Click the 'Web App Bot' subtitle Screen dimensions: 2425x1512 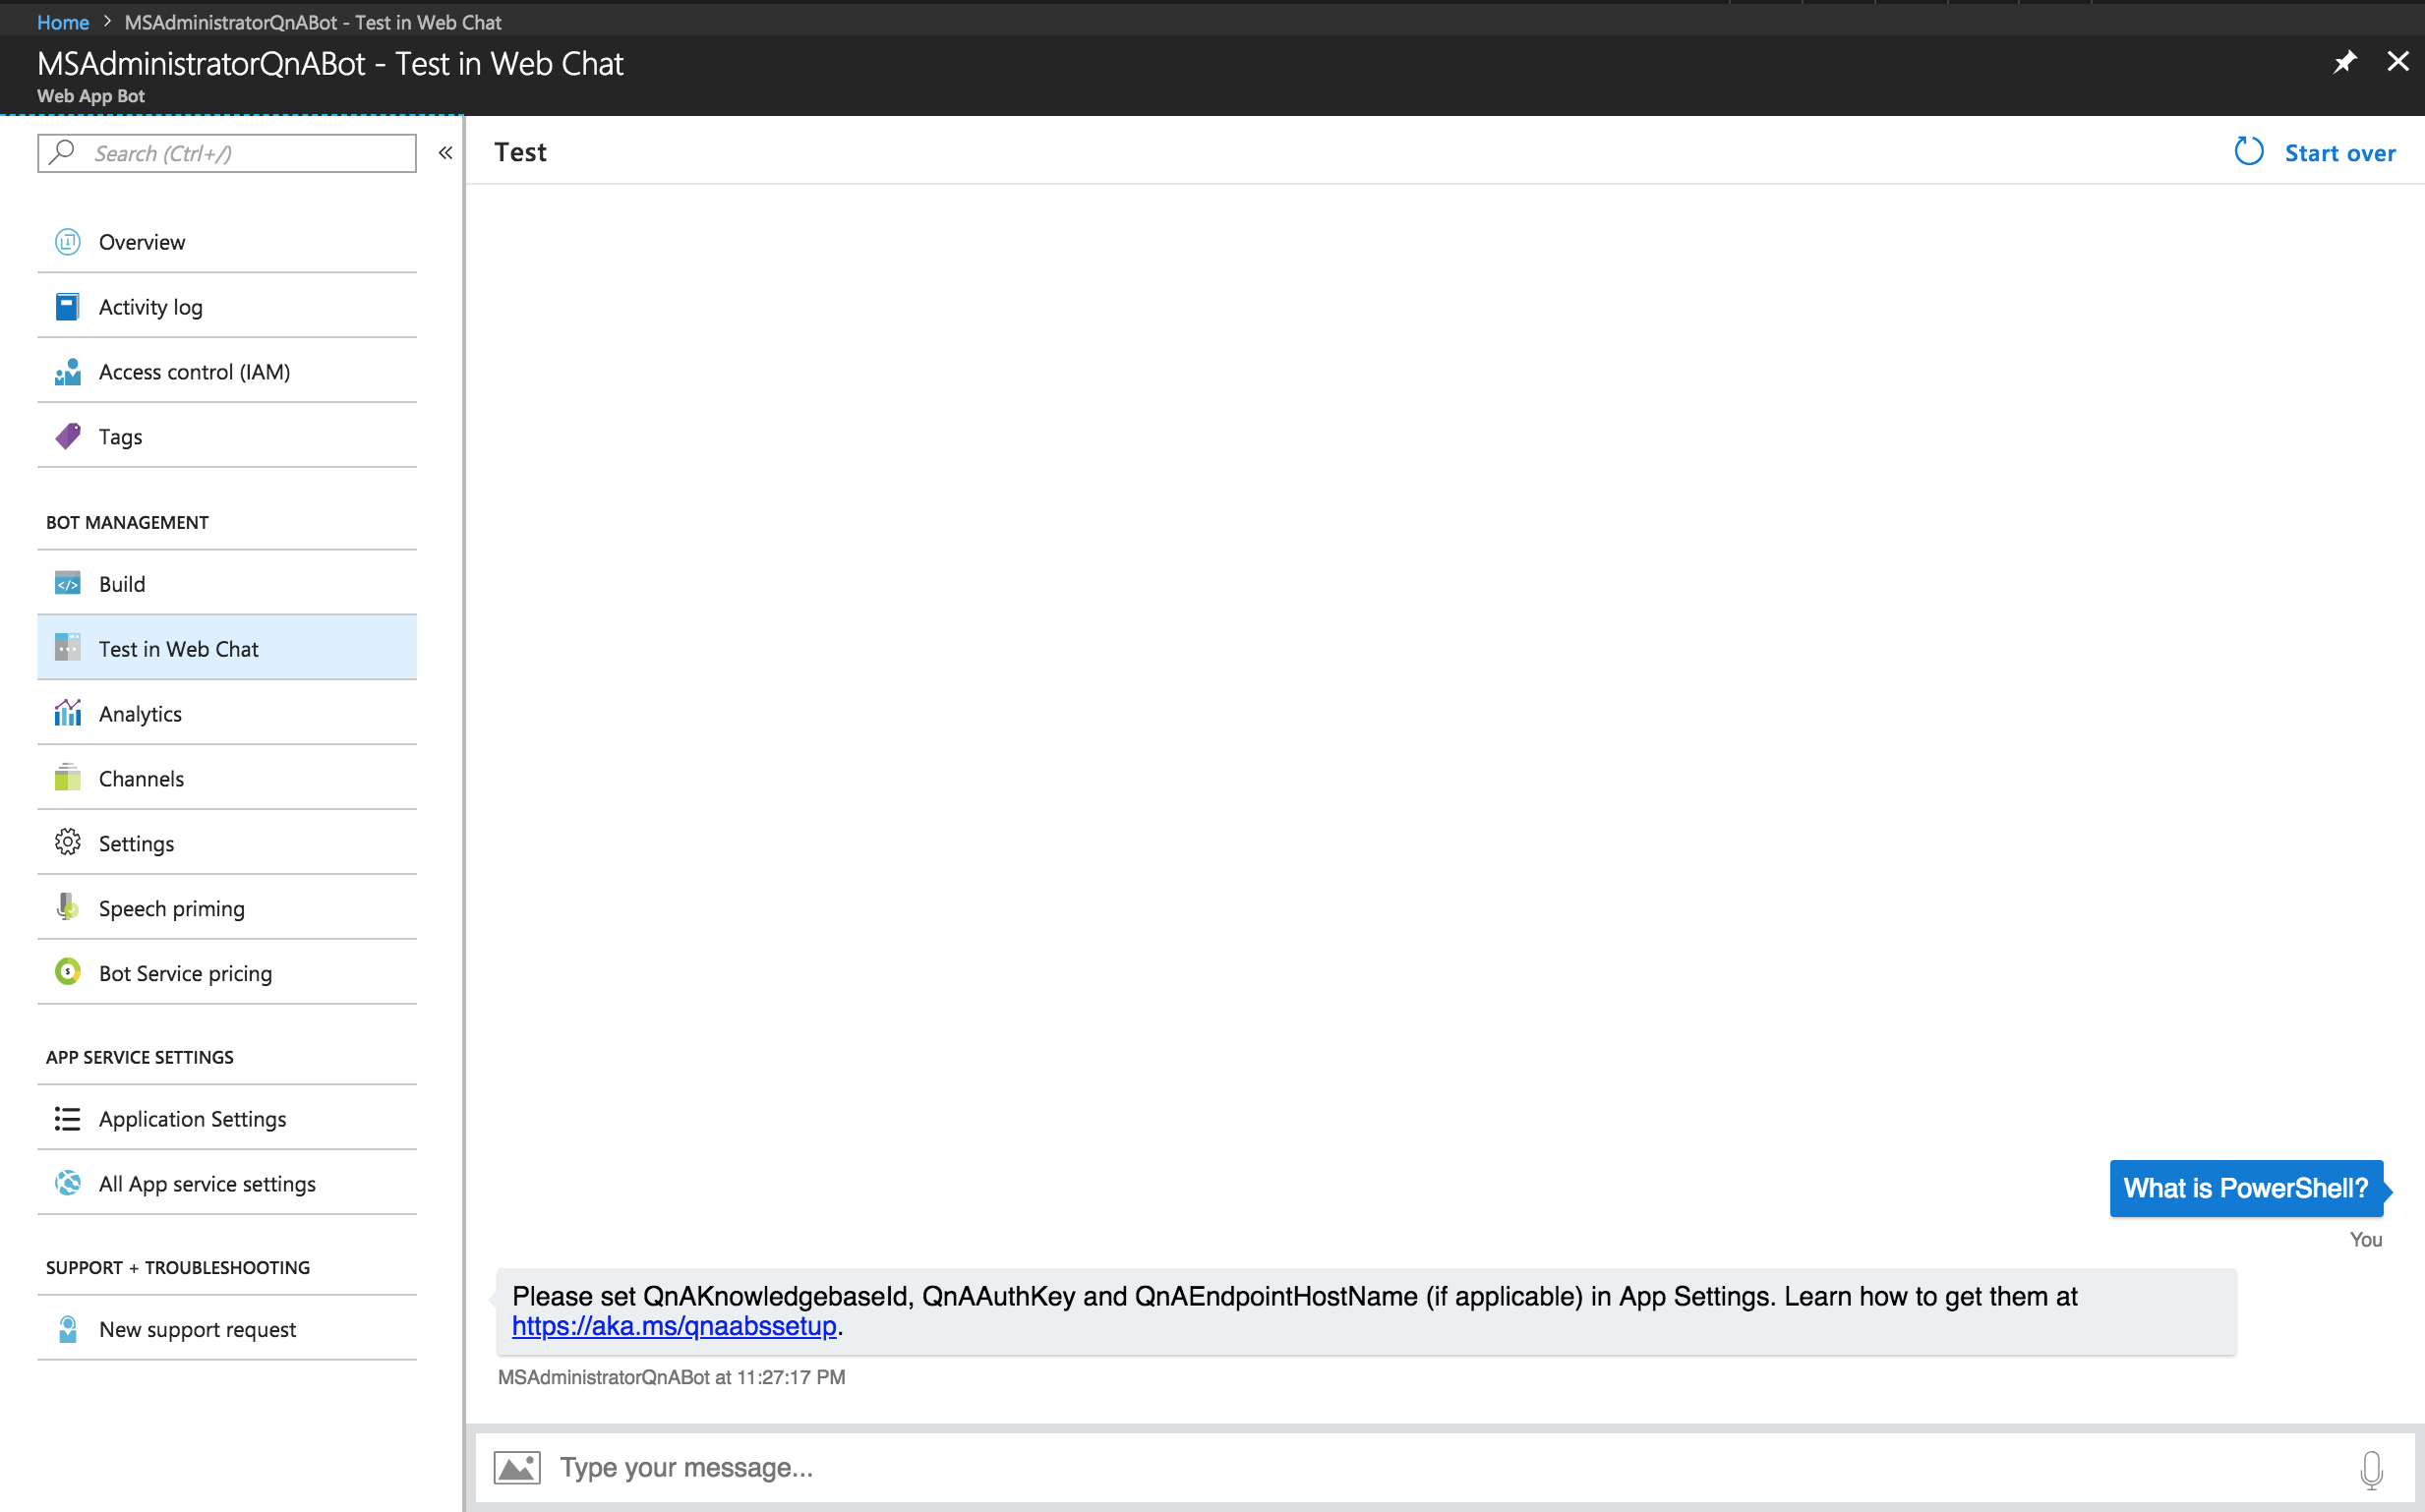tap(91, 96)
